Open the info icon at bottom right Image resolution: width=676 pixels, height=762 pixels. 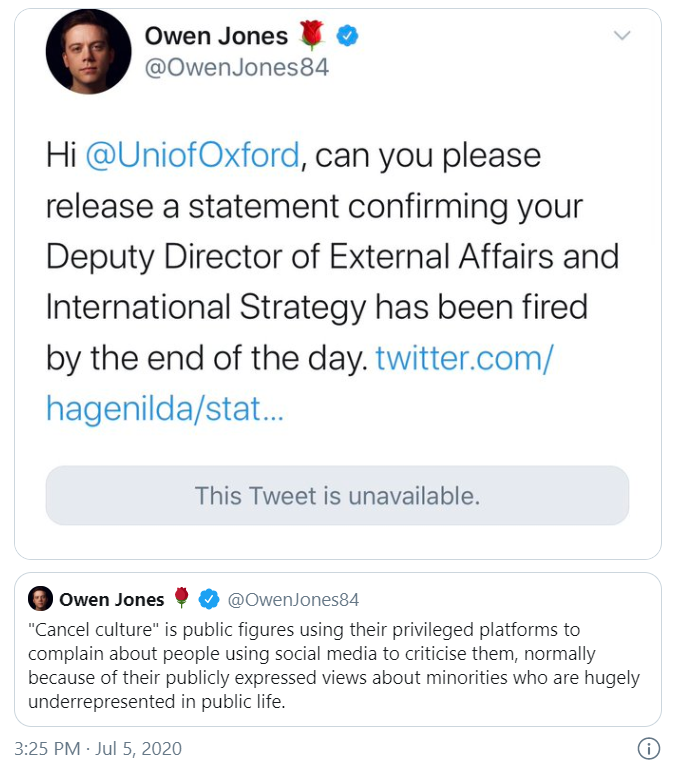click(648, 748)
